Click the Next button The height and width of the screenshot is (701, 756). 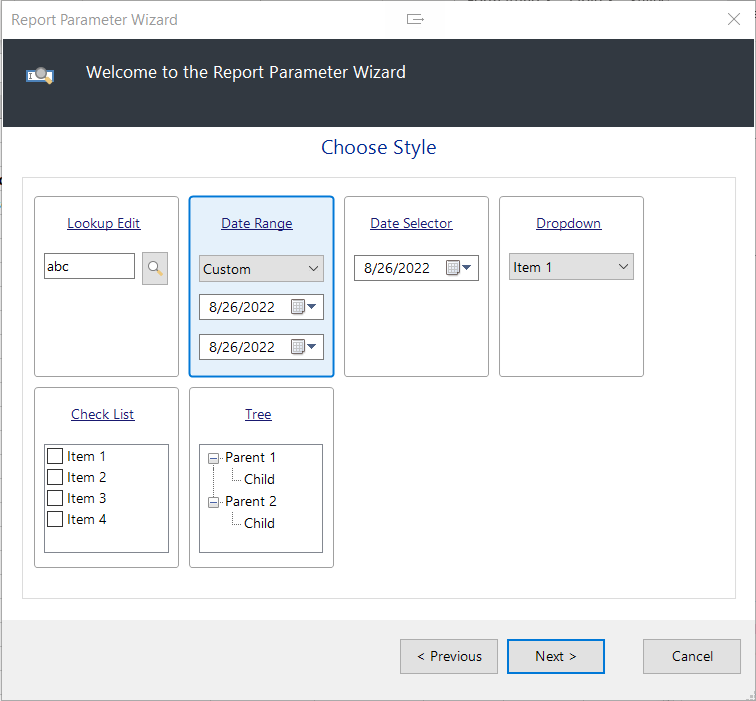[555, 656]
